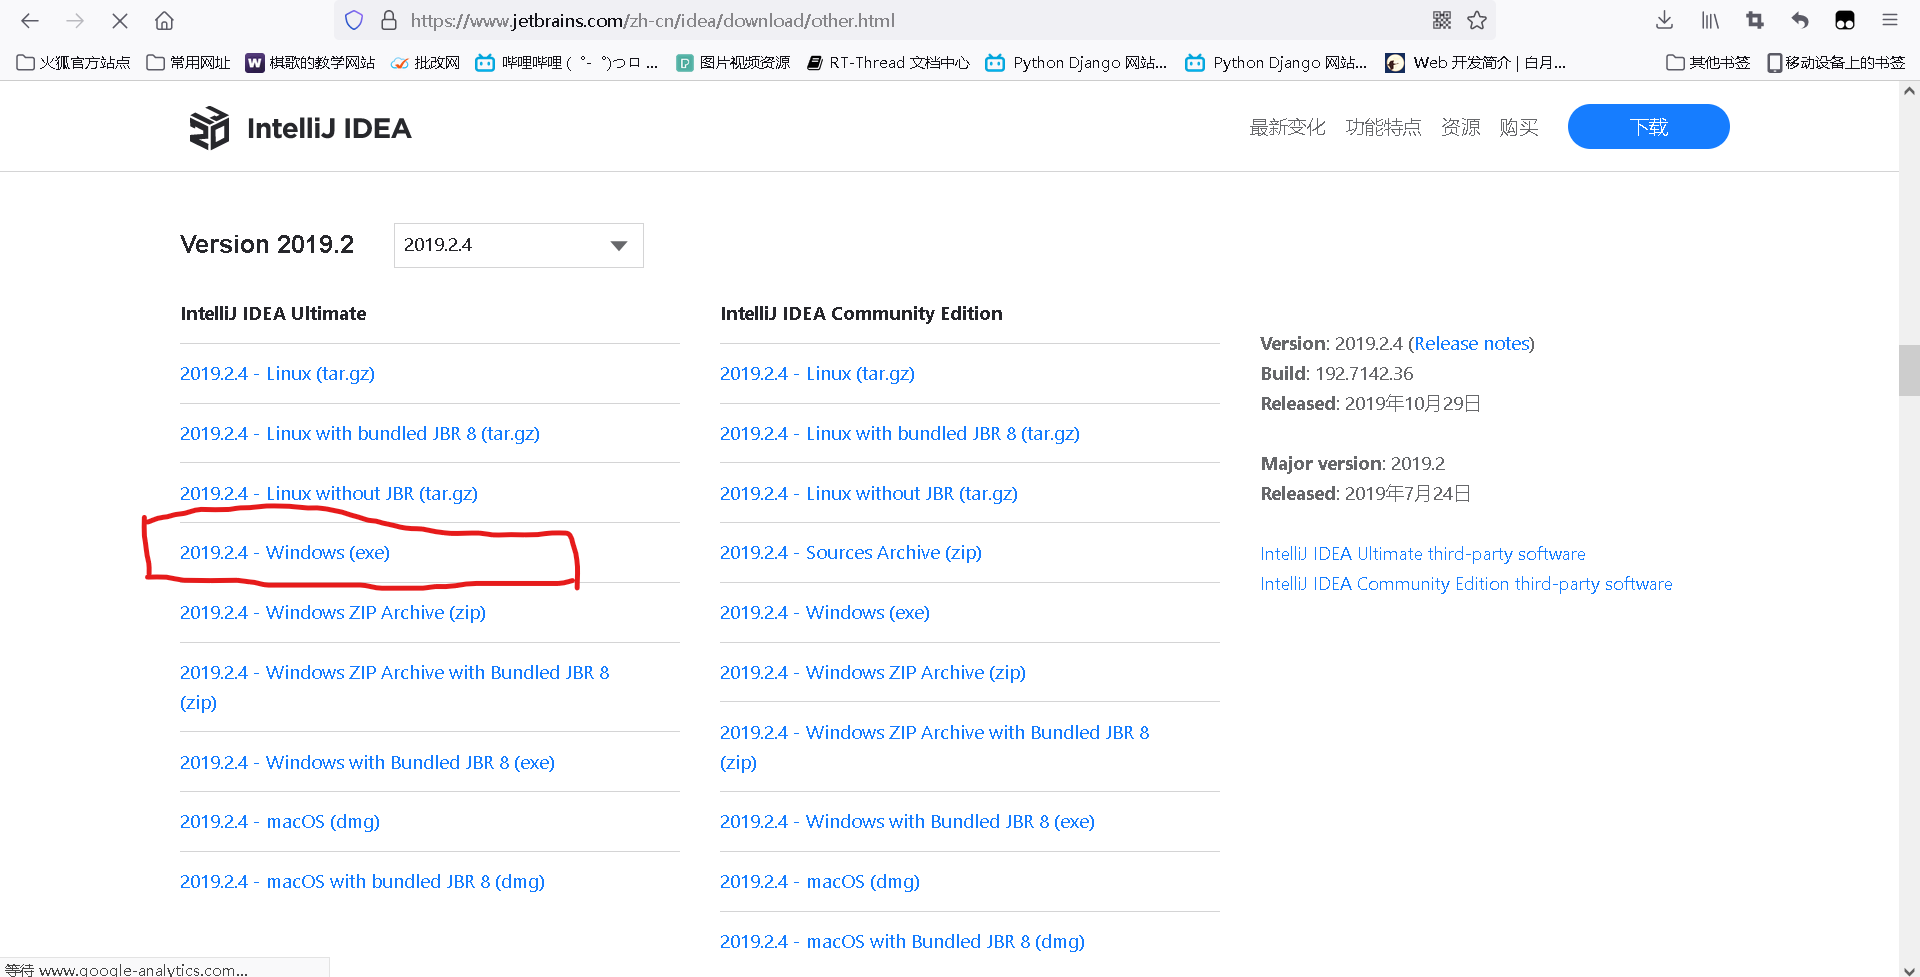Click the tracking protection shield icon
The height and width of the screenshot is (977, 1920).
pos(354,20)
